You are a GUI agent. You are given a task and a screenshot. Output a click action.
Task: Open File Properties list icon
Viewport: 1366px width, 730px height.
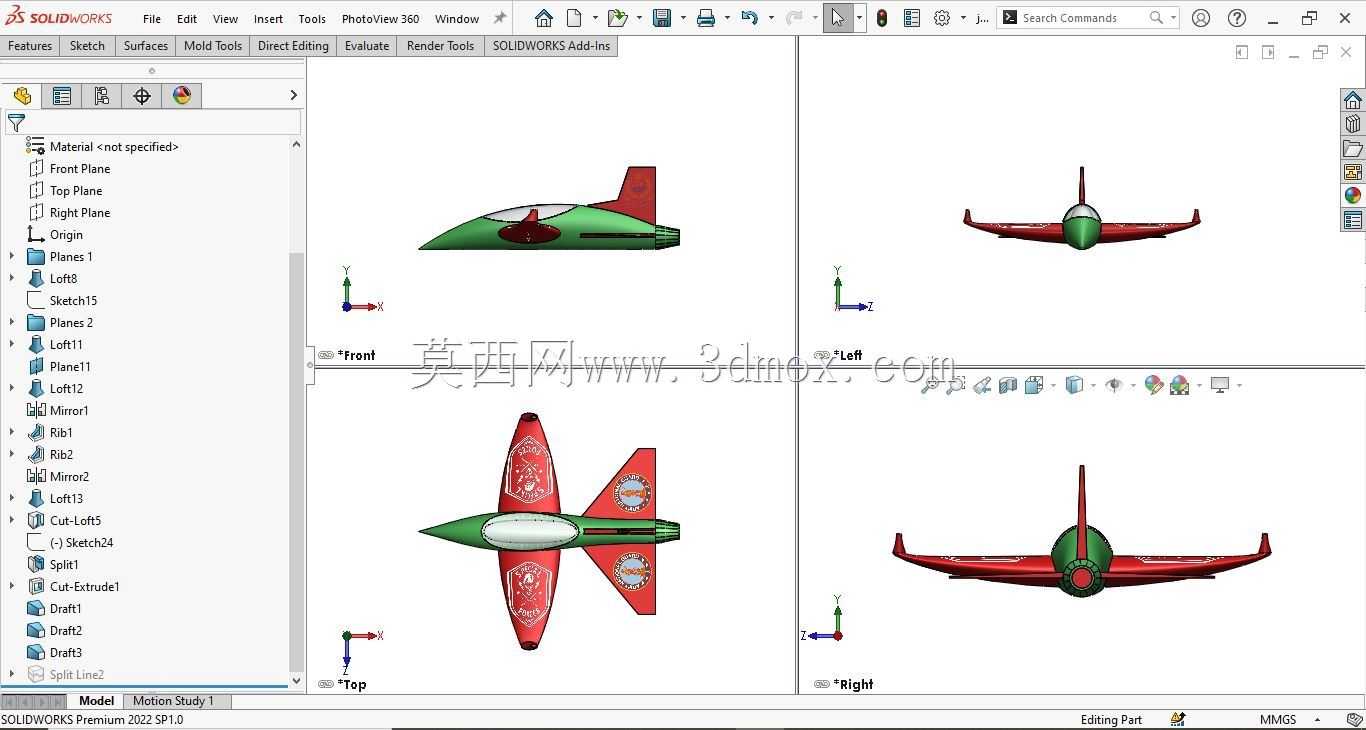click(x=912, y=18)
